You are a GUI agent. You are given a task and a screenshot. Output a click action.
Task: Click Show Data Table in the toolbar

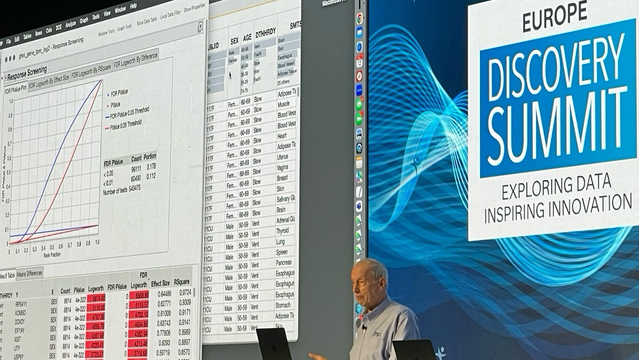147,21
